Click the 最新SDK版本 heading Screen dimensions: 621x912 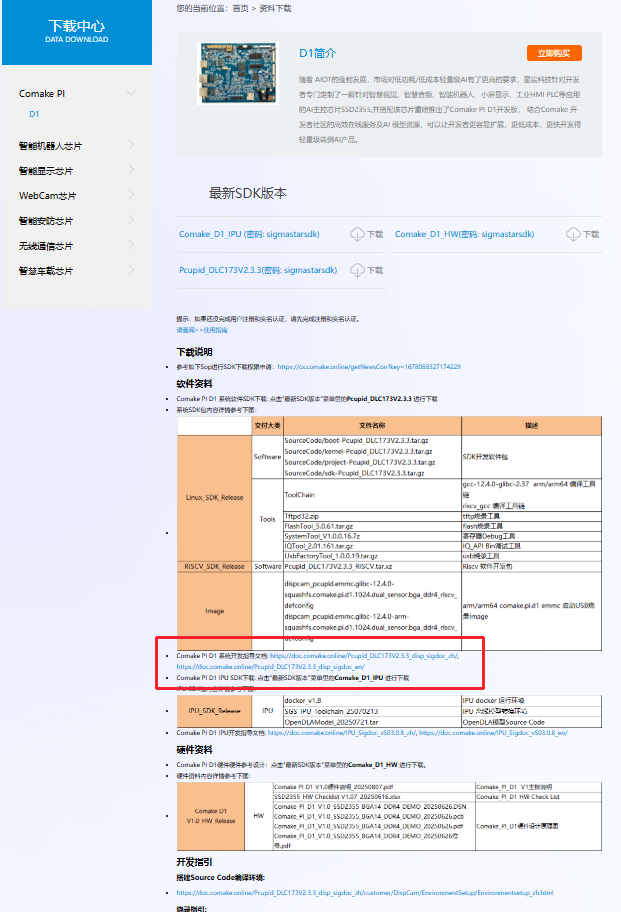(x=248, y=193)
